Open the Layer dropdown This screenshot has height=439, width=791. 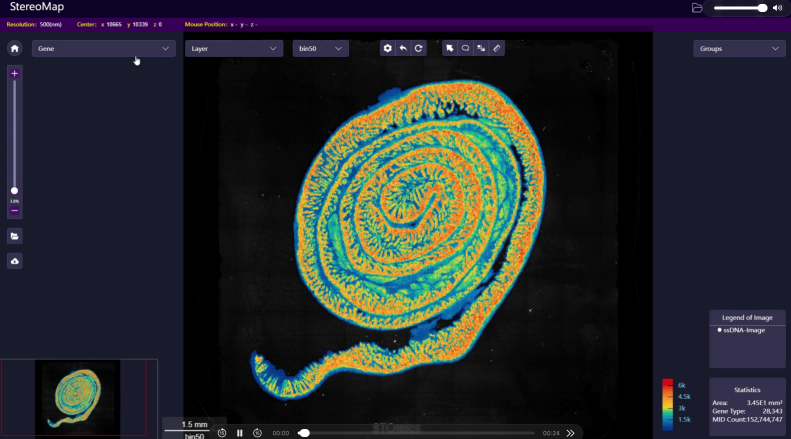(x=233, y=48)
